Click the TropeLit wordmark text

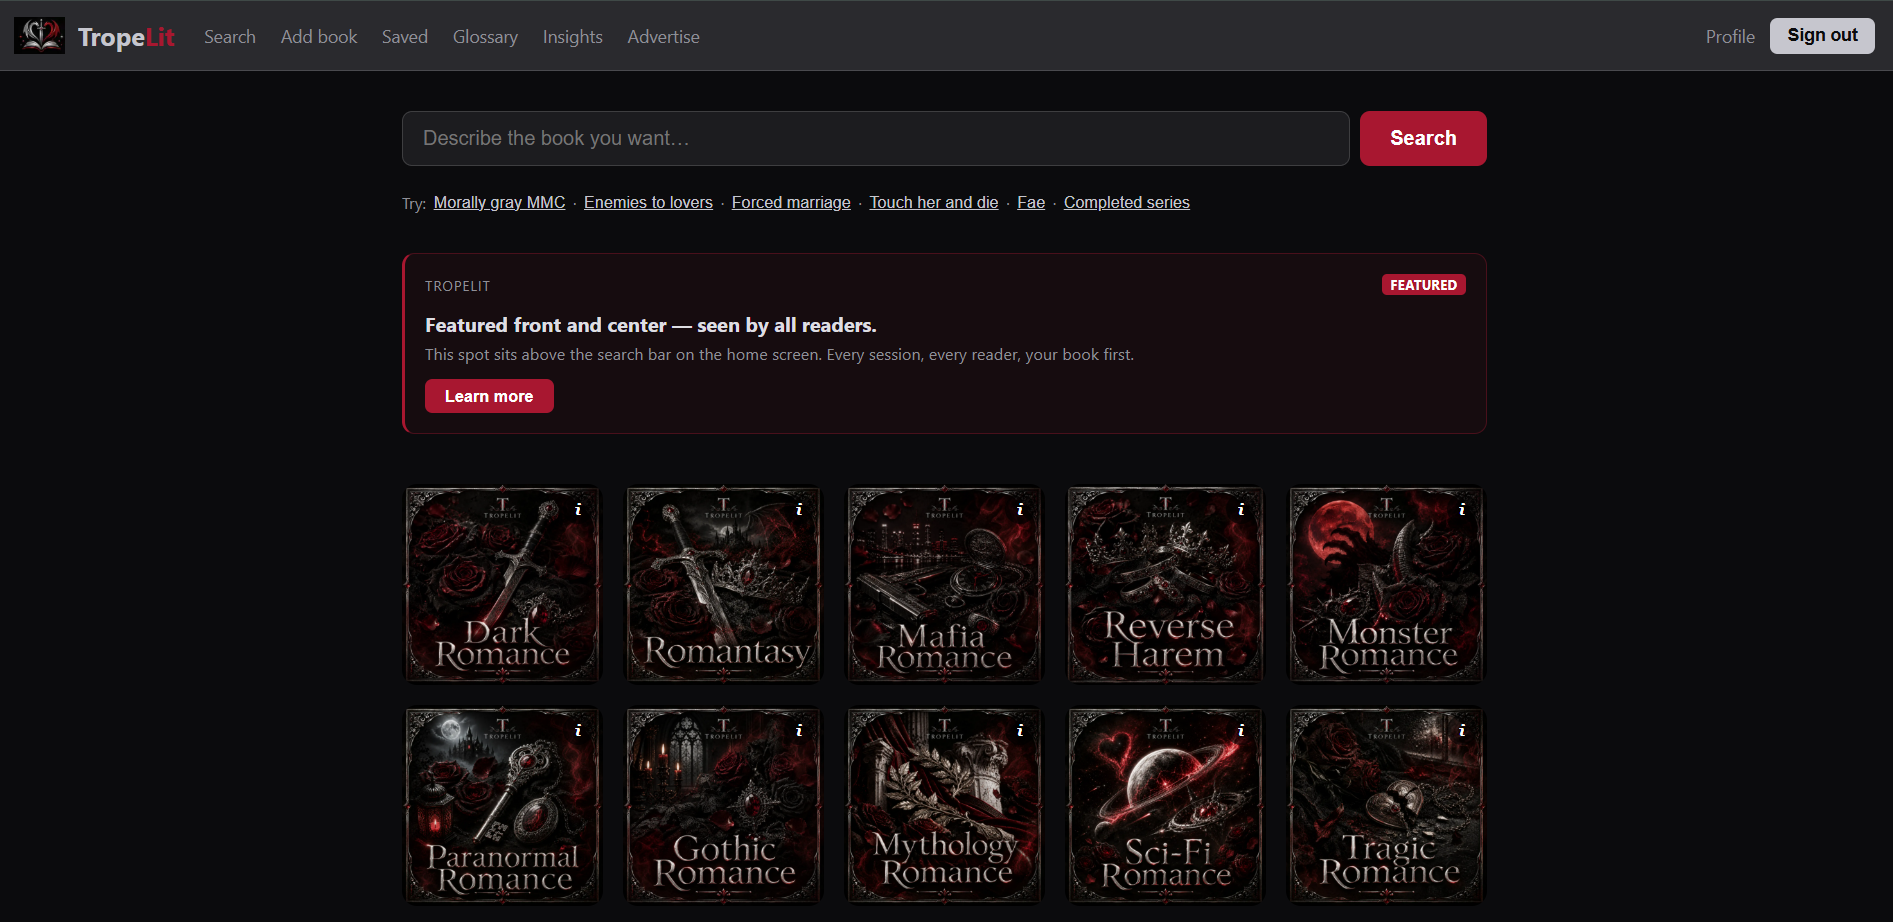point(126,37)
